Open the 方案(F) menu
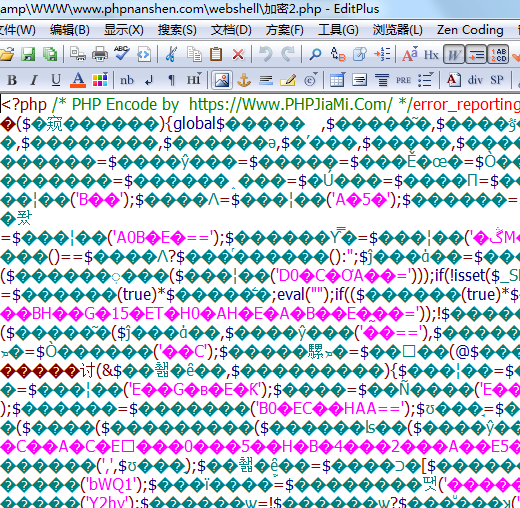Viewport: 520px width, 508px height. (x=284, y=30)
